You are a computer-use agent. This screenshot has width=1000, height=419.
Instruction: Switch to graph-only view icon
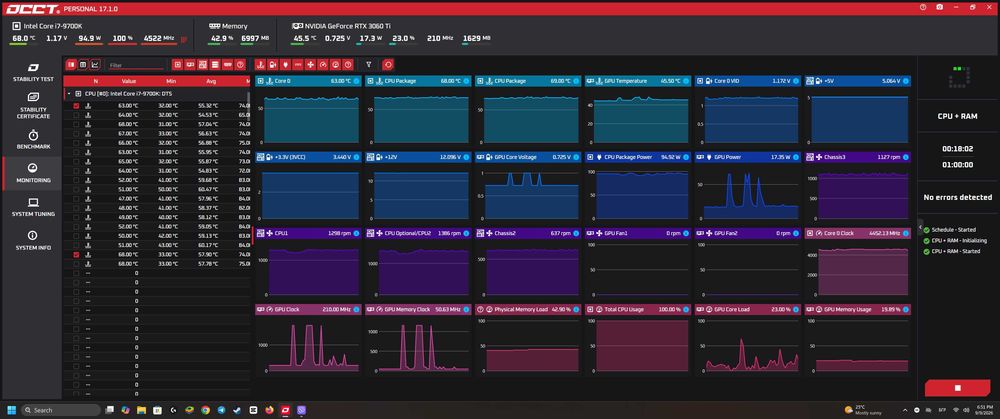(95, 64)
